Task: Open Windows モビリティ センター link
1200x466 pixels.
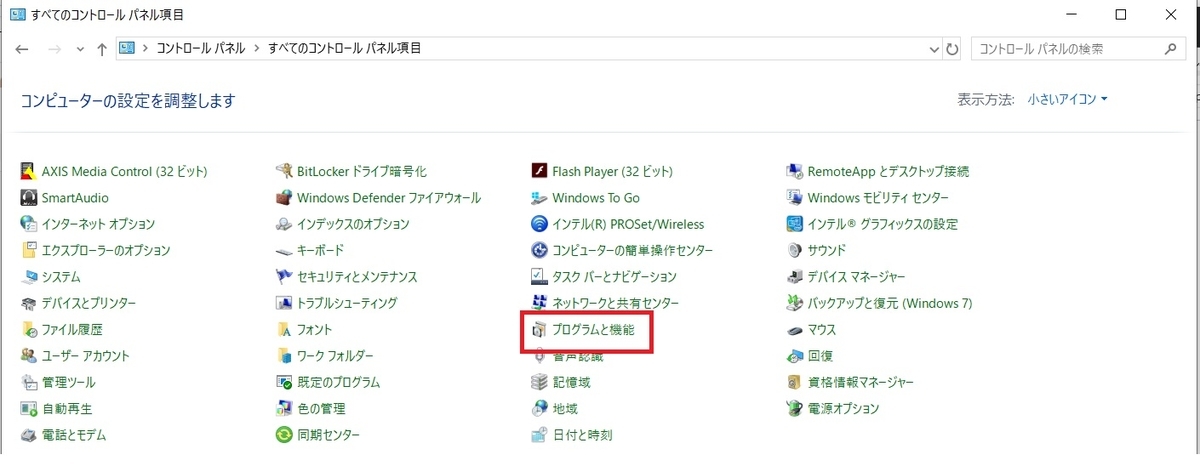Action: (878, 198)
